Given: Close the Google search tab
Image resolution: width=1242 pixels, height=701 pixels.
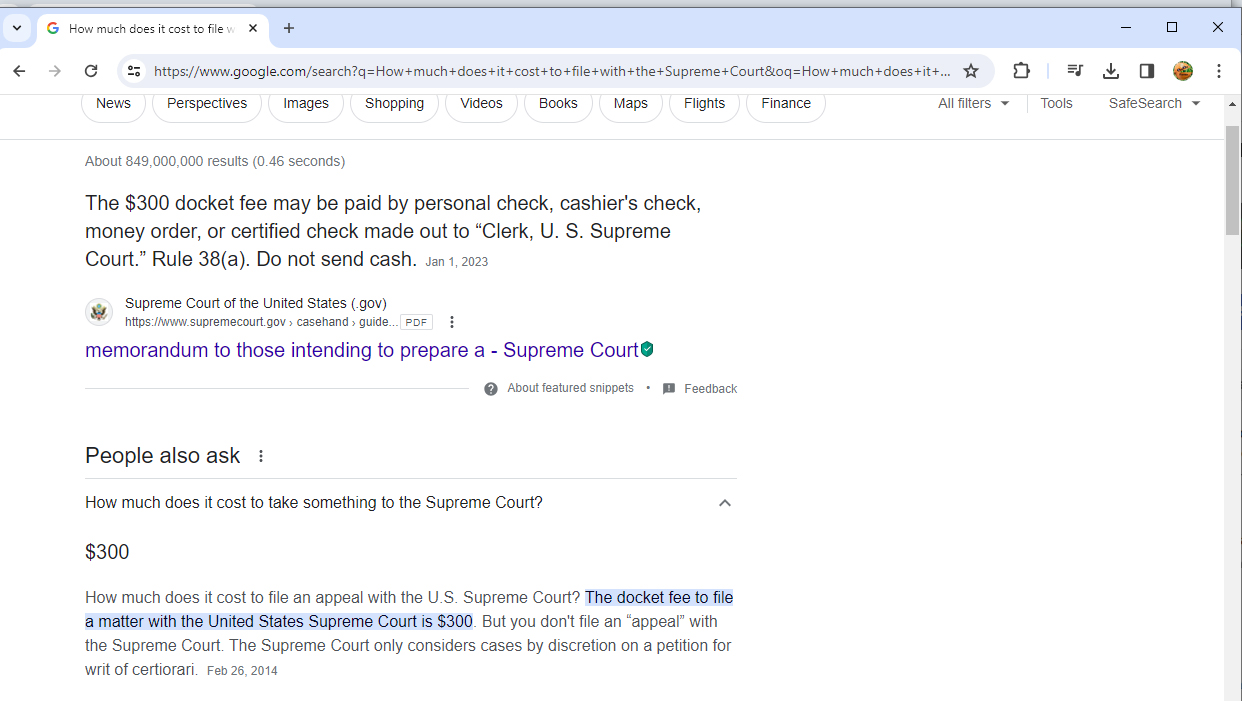Looking at the screenshot, I should 253,28.
